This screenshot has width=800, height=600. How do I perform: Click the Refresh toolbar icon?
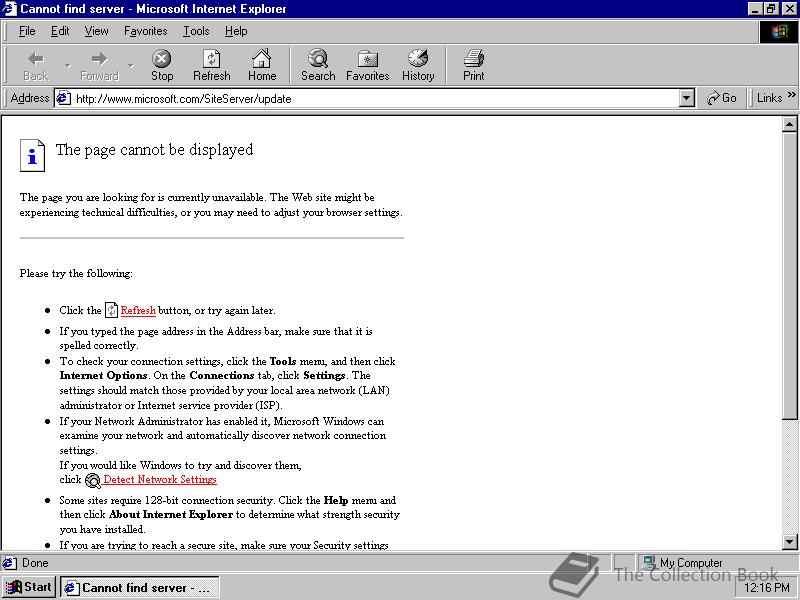(211, 59)
